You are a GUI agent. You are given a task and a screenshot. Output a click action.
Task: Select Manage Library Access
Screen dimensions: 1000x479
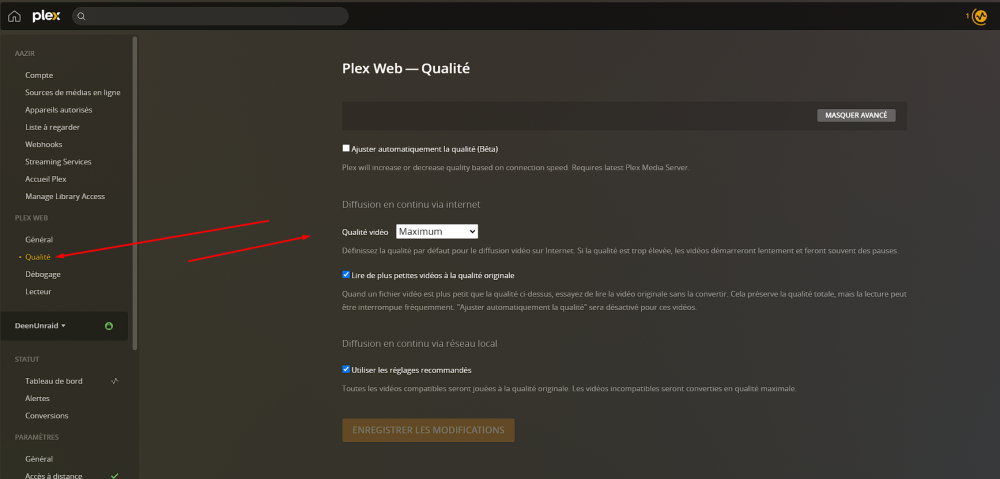click(65, 196)
